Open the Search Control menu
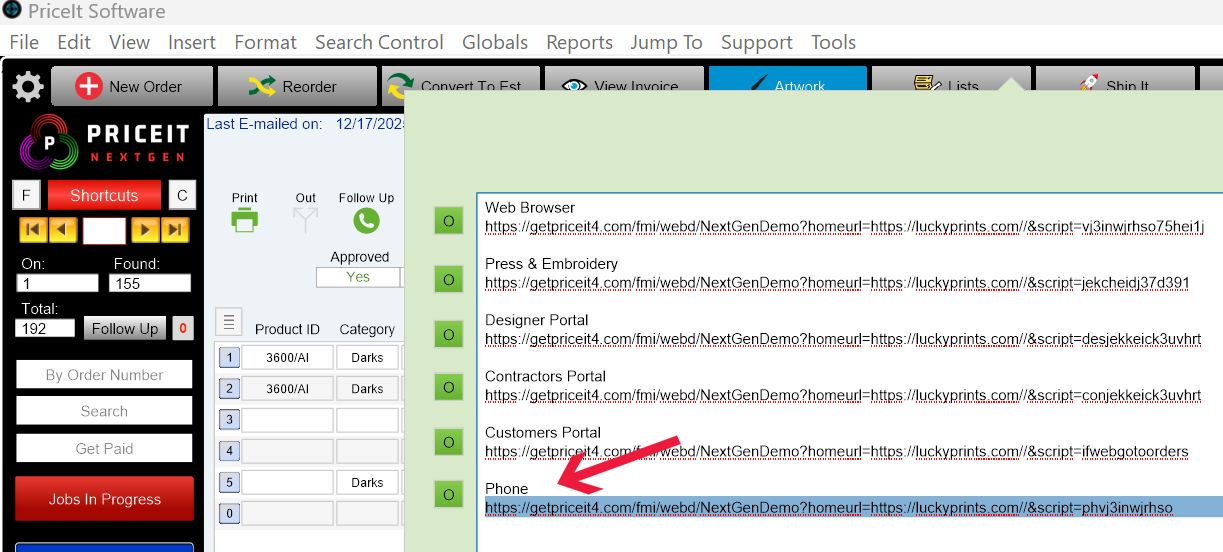1223x552 pixels. pos(379,42)
